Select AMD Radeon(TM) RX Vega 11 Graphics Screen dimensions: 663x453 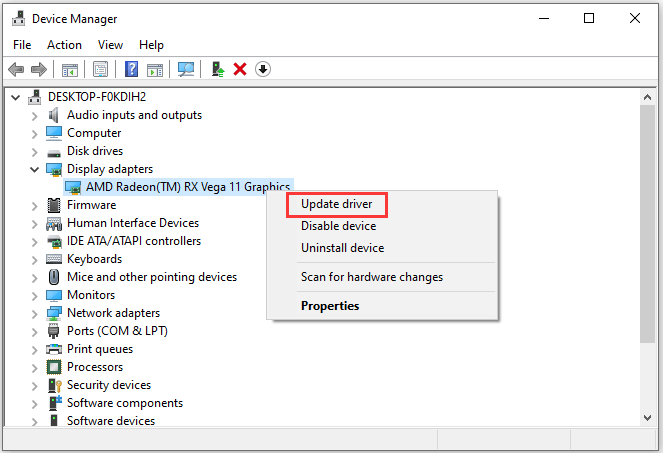188,187
